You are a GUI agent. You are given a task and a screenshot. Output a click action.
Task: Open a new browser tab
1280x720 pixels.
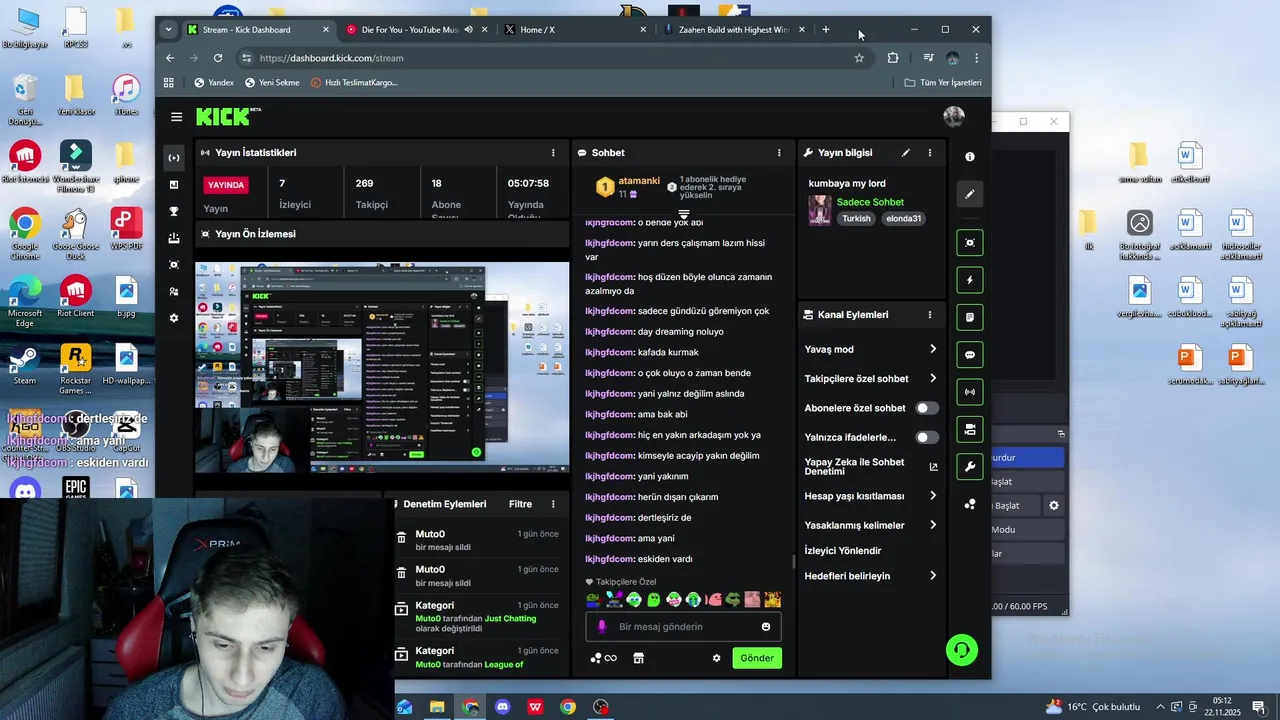(x=825, y=30)
